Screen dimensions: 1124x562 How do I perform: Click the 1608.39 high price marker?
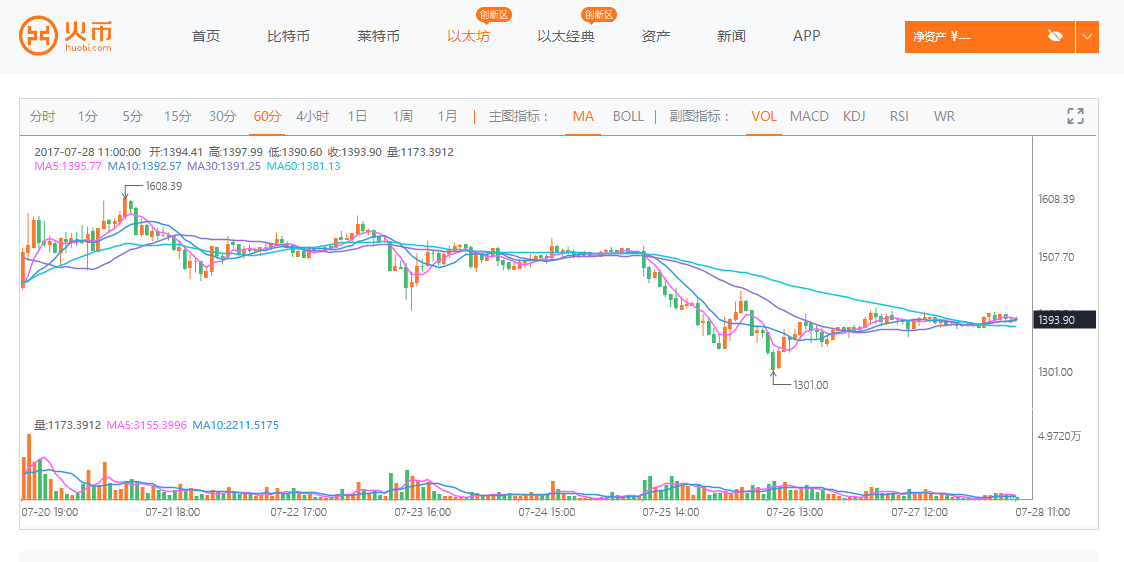(x=163, y=186)
